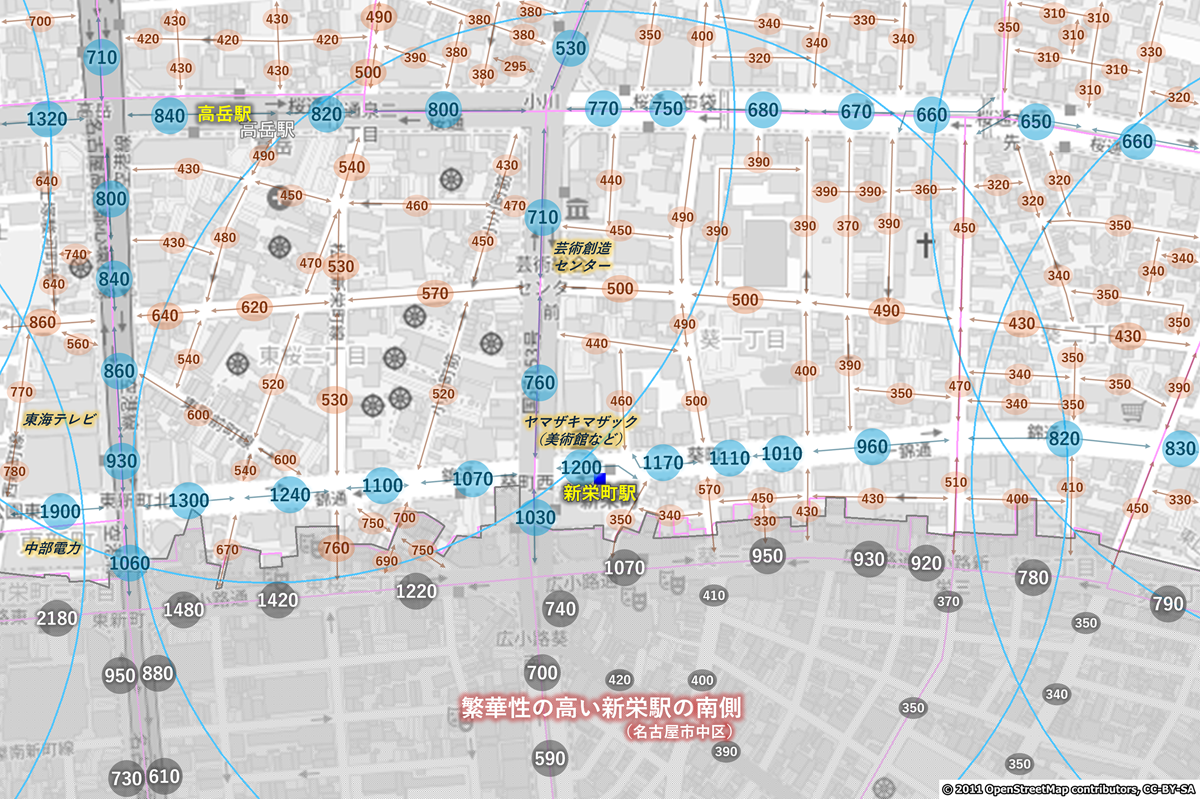Image resolution: width=1200 pixels, height=799 pixels.
Task: Click the yellow 高岳駅 station label
Action: point(224,112)
